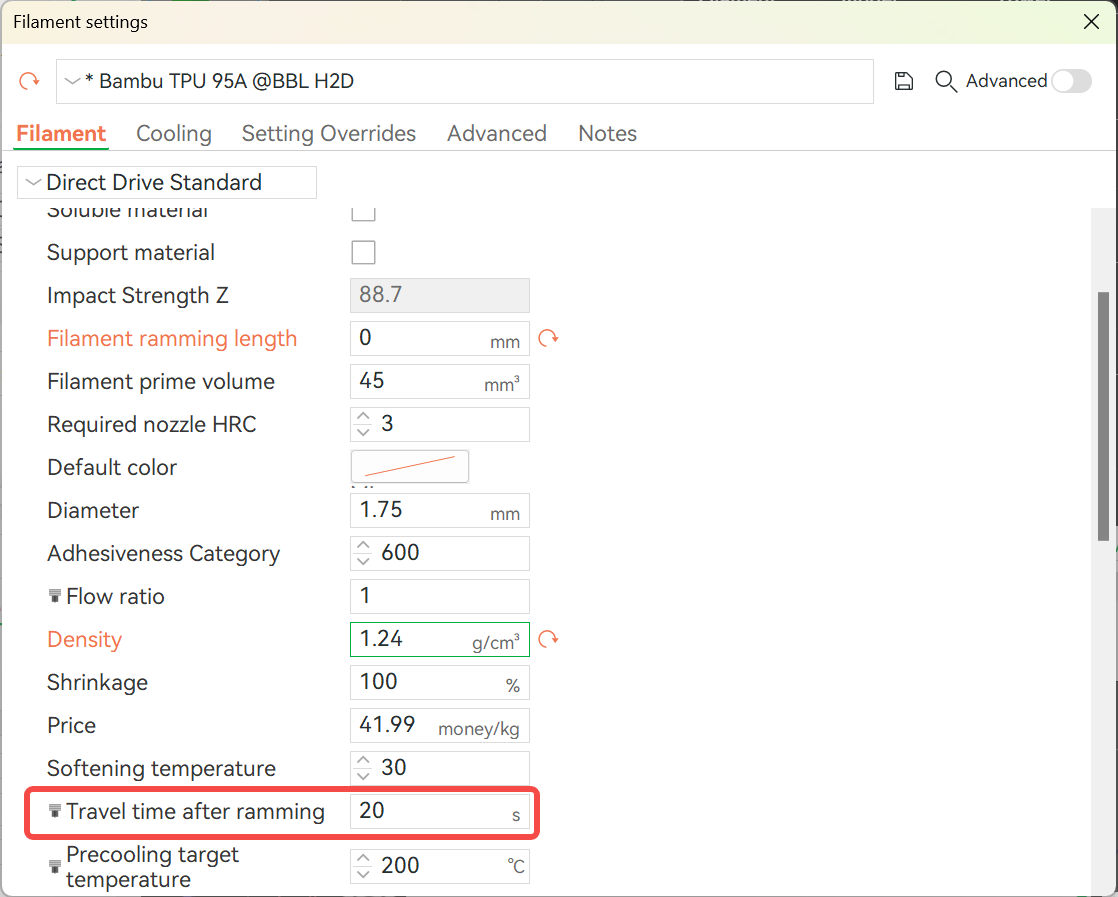Click the Travel time after ramming marker icon
This screenshot has width=1118, height=897.
(x=54, y=811)
